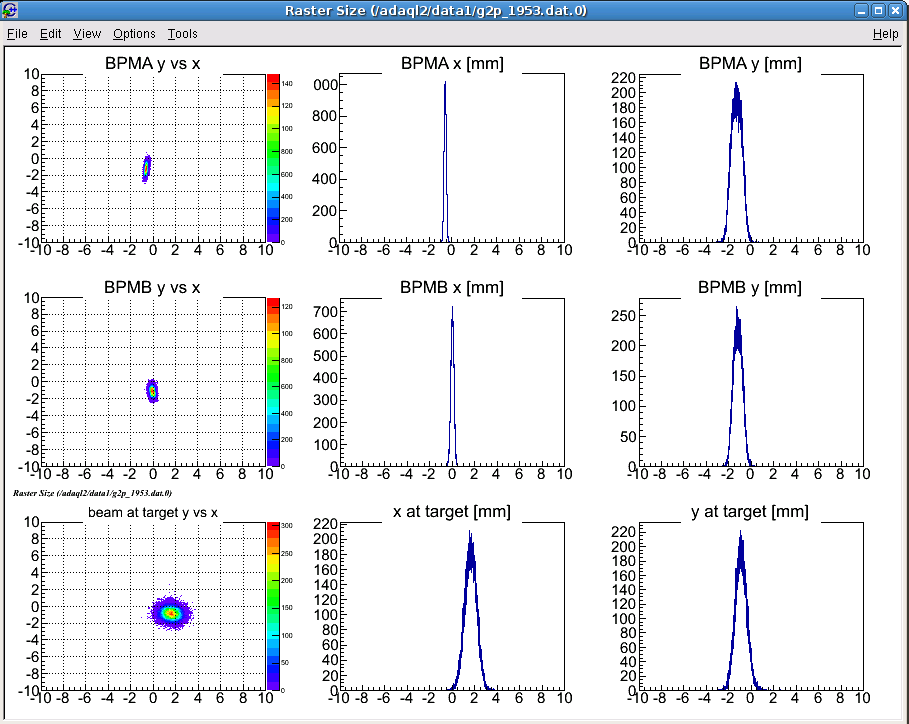This screenshot has height=724, width=909.
Task: Click the BPMB y vs x color scale
Action: [273, 382]
